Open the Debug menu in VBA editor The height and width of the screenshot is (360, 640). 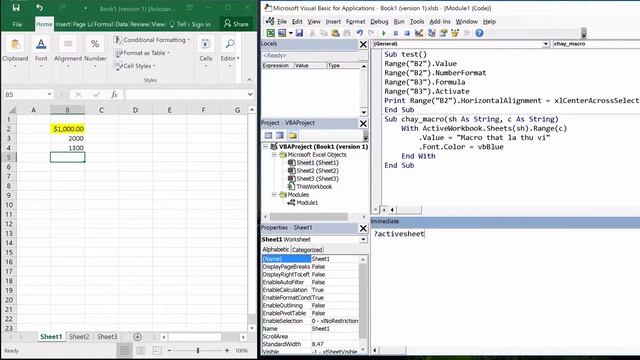point(379,22)
